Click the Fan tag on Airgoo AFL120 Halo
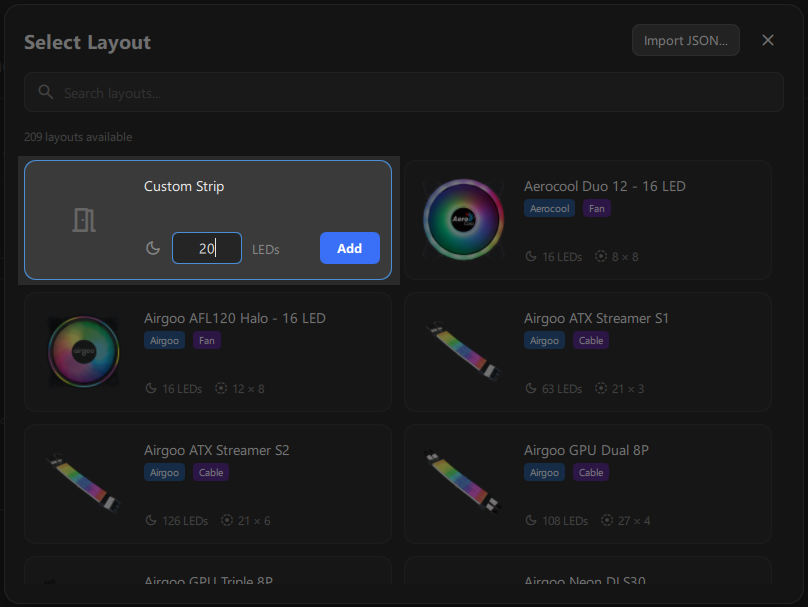The image size is (808, 607). (207, 340)
